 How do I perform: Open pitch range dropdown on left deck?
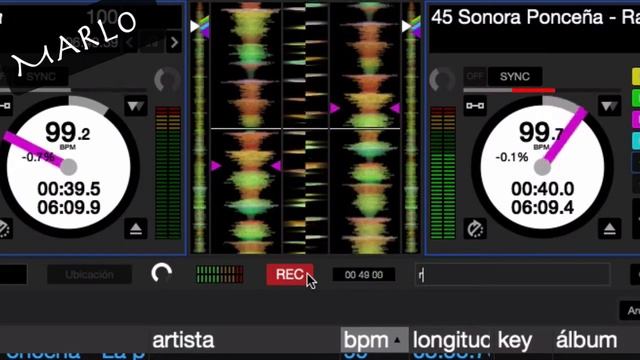[136, 106]
